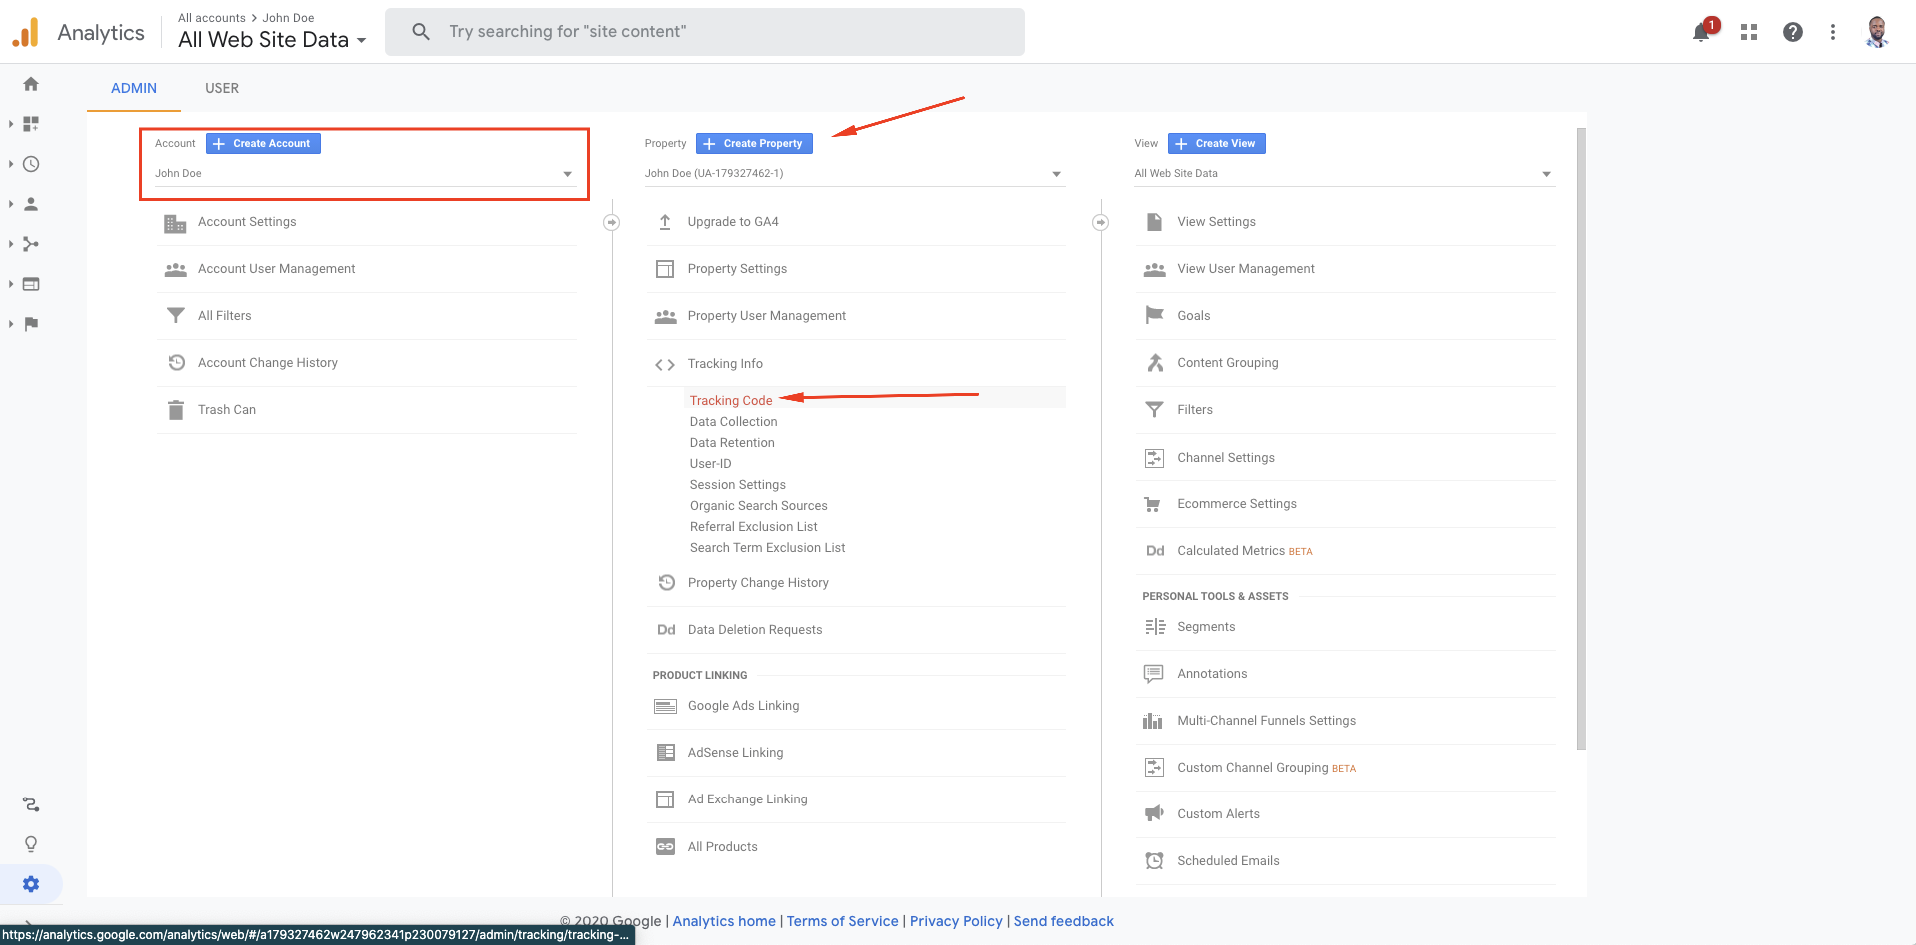The width and height of the screenshot is (1916, 945).
Task: Click the three-dot more options icon
Action: pos(1832,32)
